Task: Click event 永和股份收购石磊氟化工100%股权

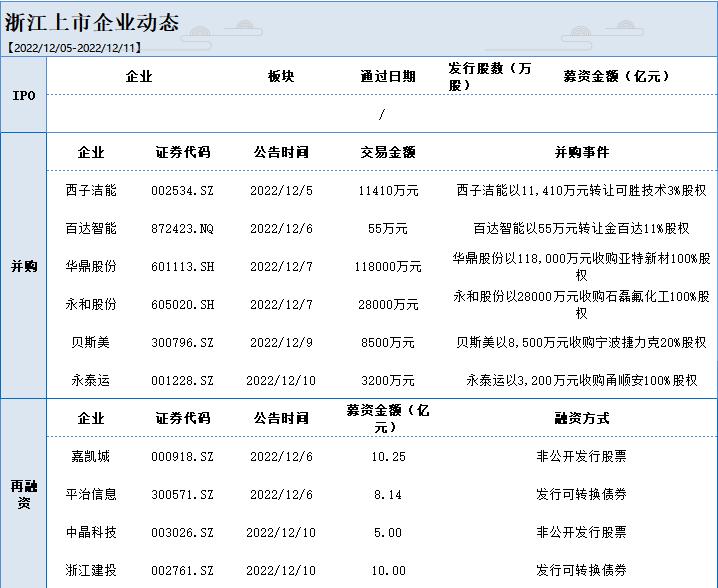Action: tap(582, 305)
